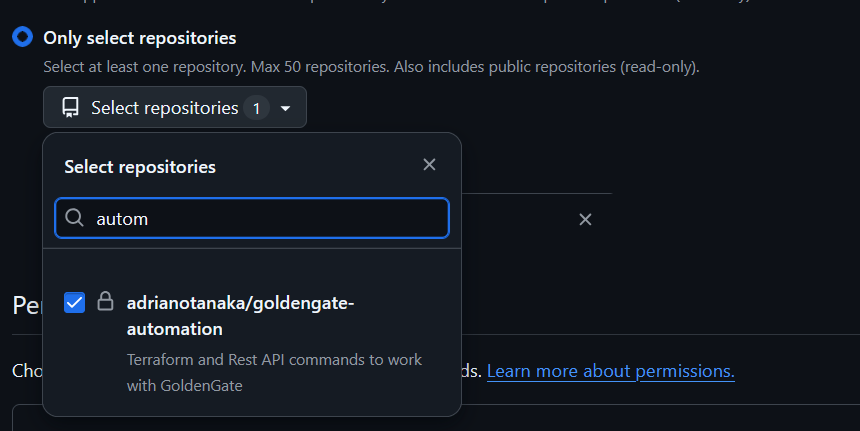Focus the search field containing "autom"
Viewport: 860px width, 431px height.
click(252, 218)
